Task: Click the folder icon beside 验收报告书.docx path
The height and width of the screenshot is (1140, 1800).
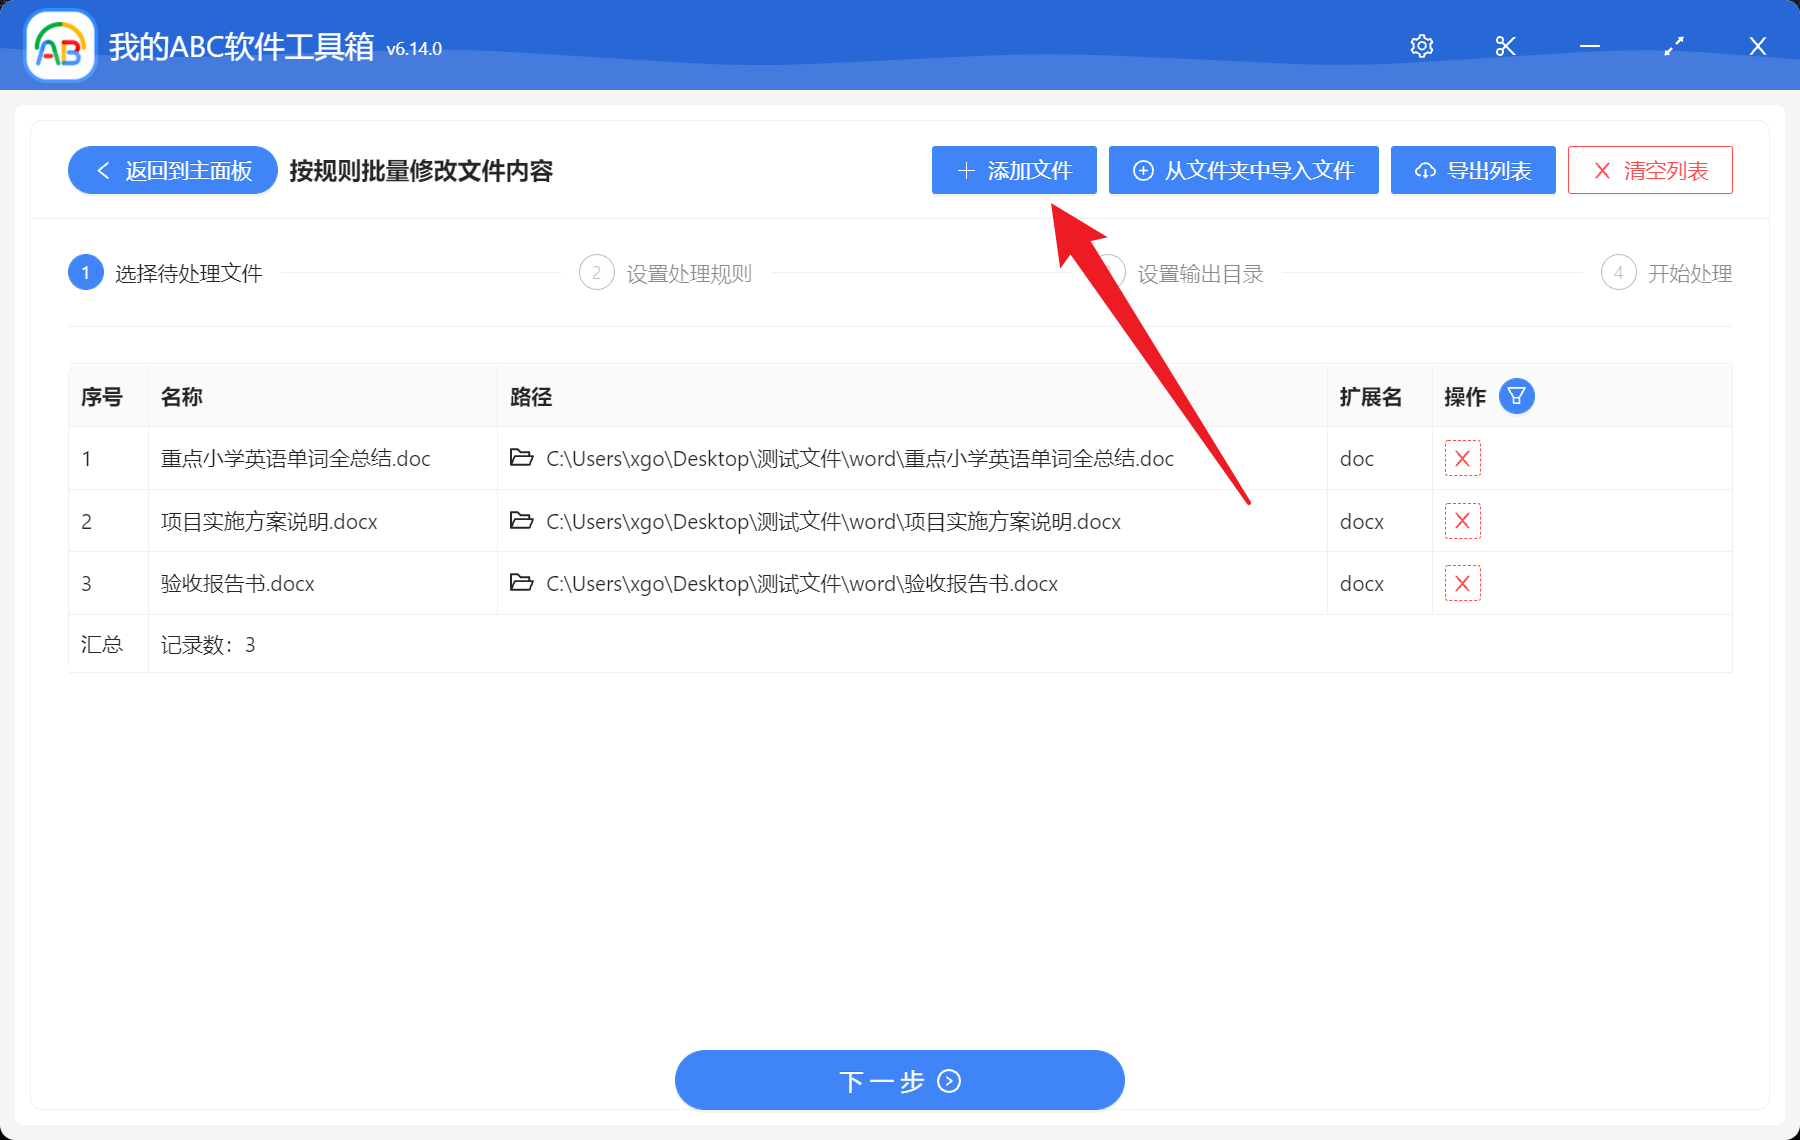Action: click(522, 583)
